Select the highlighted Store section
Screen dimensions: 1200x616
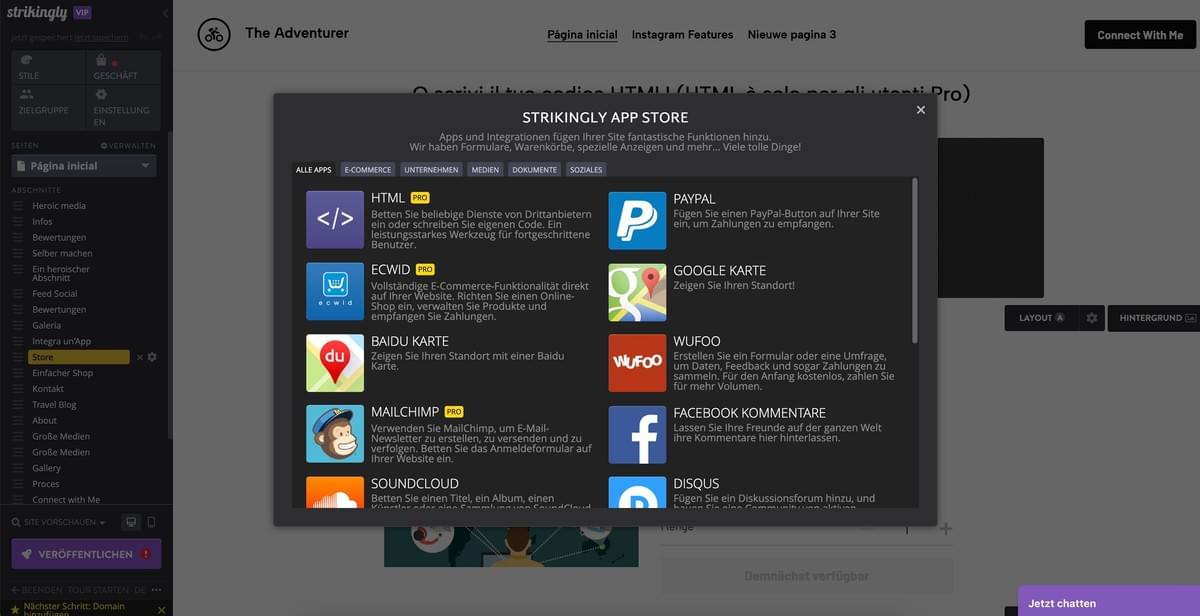coord(78,357)
